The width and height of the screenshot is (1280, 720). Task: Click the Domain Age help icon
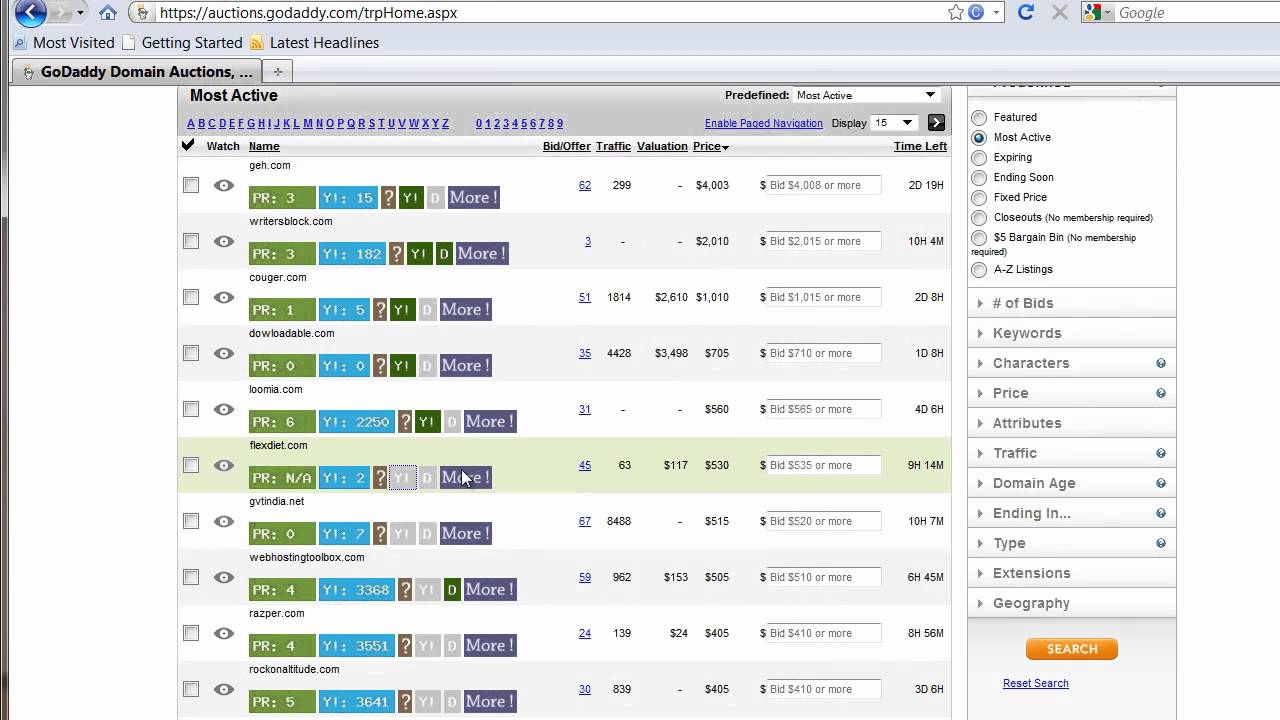(1161, 483)
